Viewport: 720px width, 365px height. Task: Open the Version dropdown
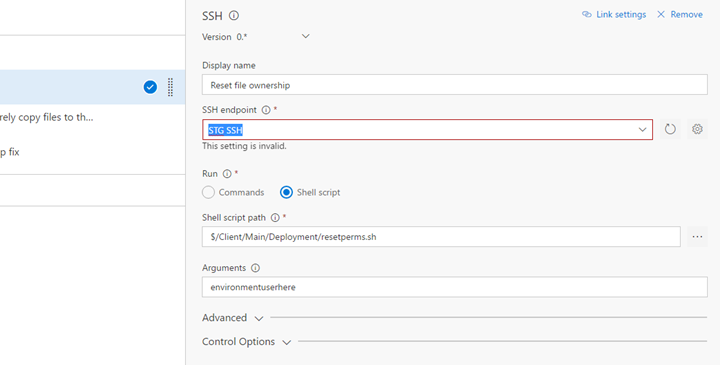point(274,37)
